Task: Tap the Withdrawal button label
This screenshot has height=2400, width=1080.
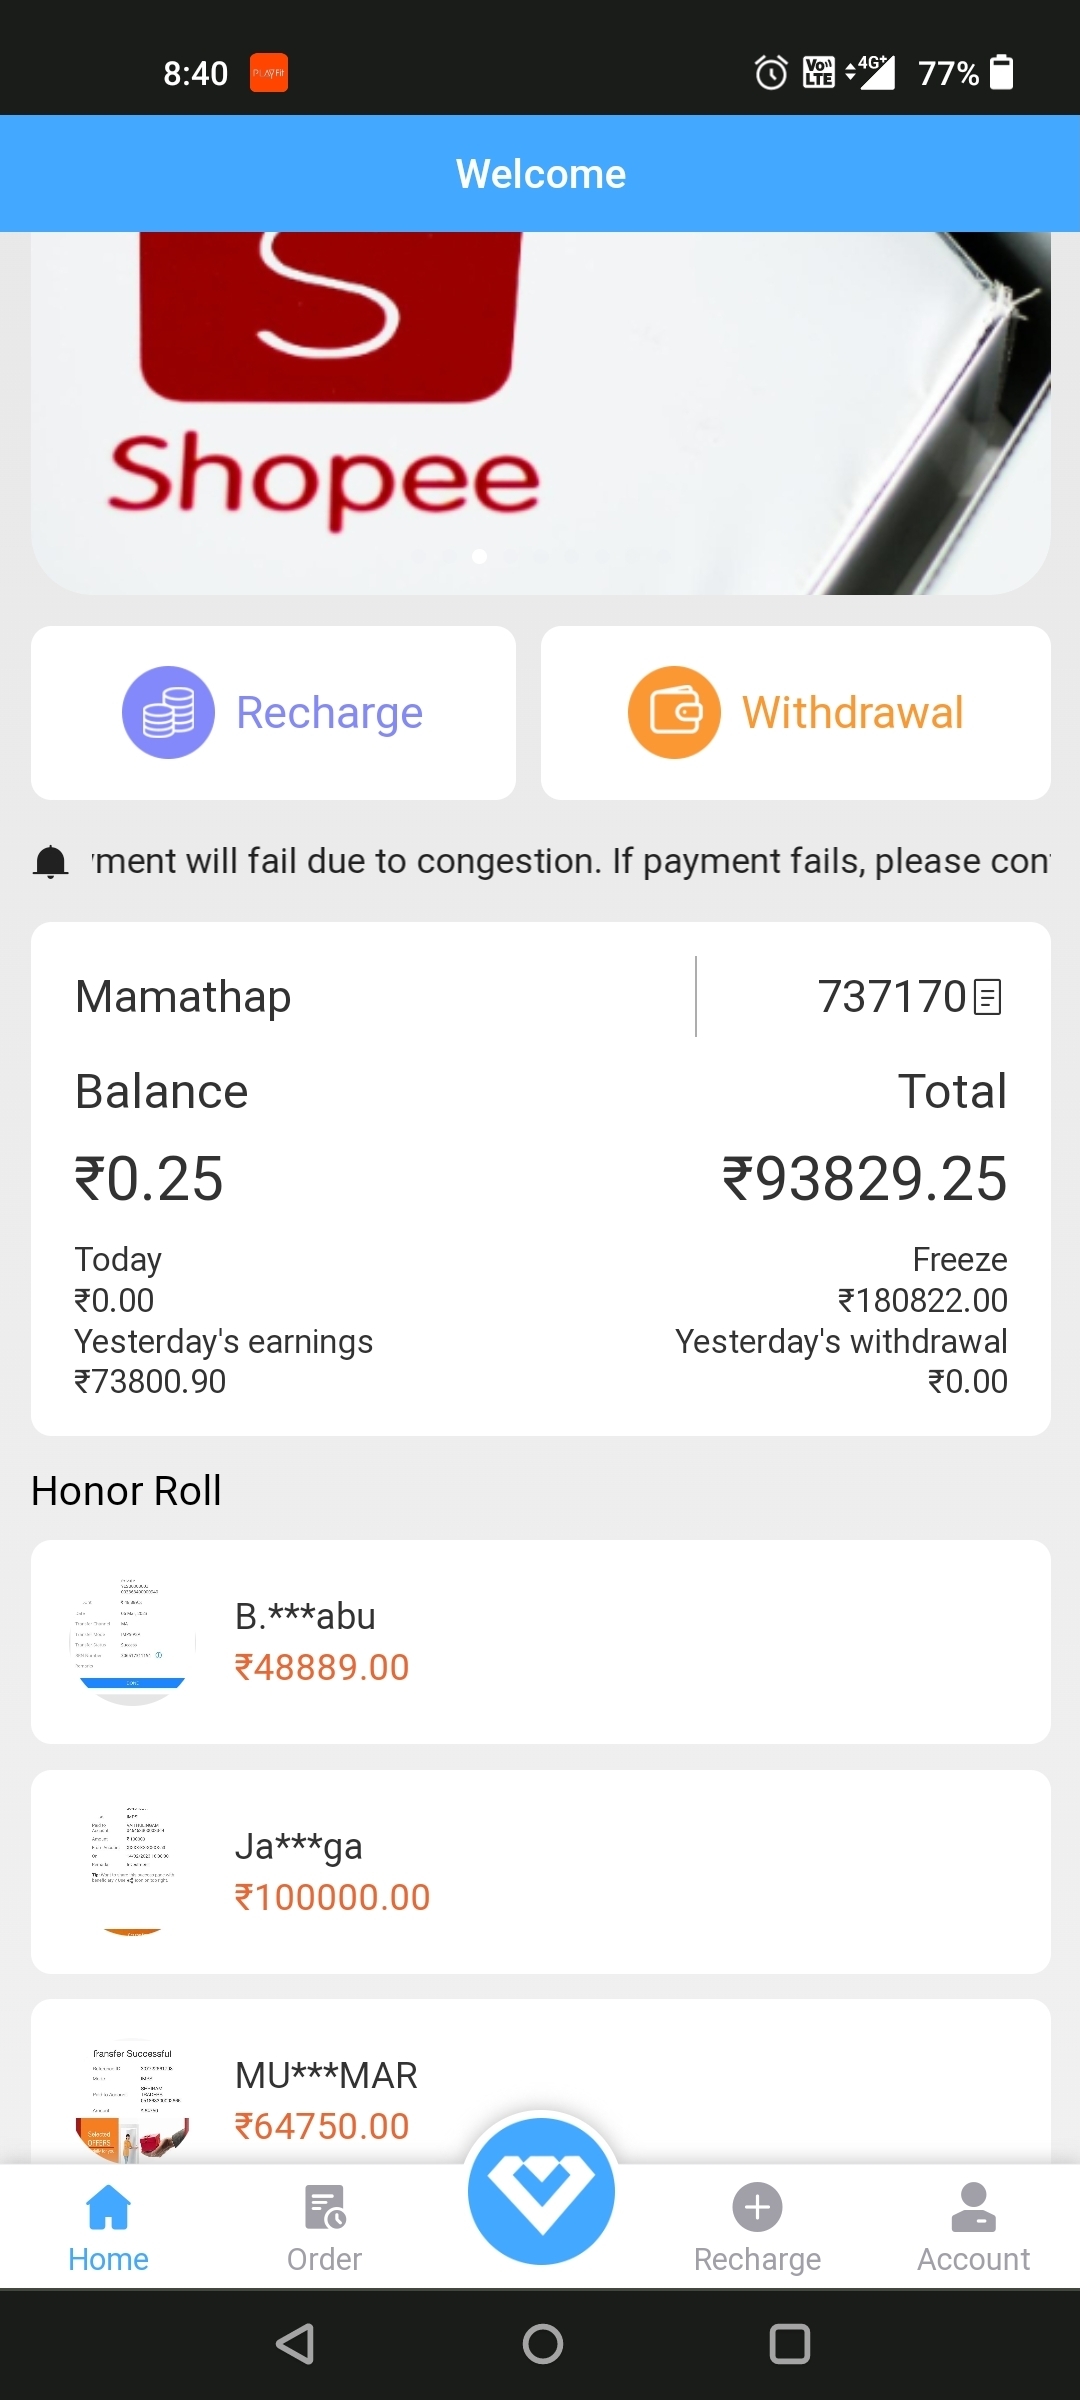Action: point(852,713)
